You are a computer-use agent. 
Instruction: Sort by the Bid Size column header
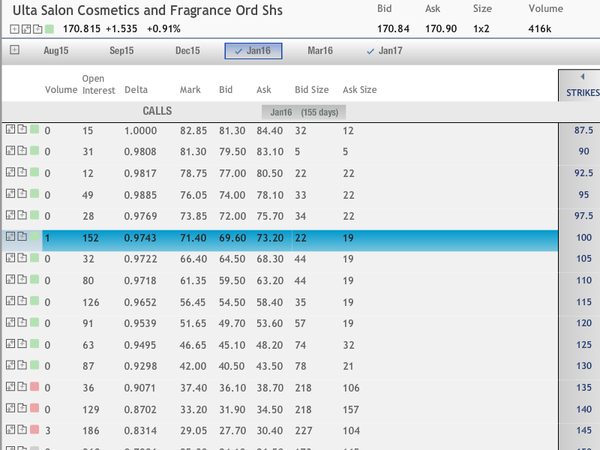click(x=311, y=90)
